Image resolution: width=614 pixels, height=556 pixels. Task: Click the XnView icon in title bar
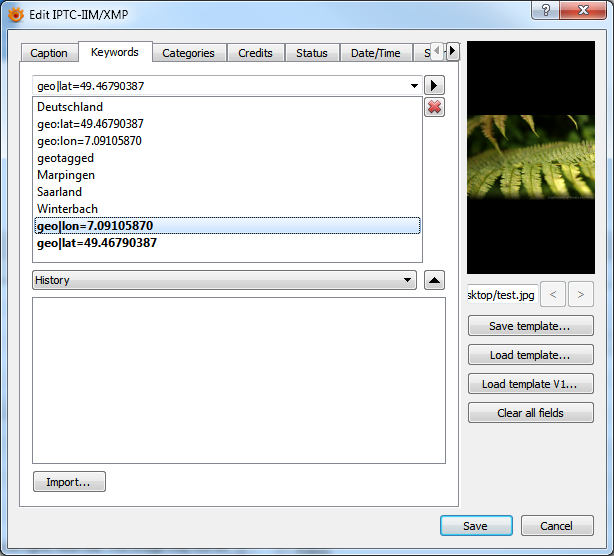click(16, 15)
